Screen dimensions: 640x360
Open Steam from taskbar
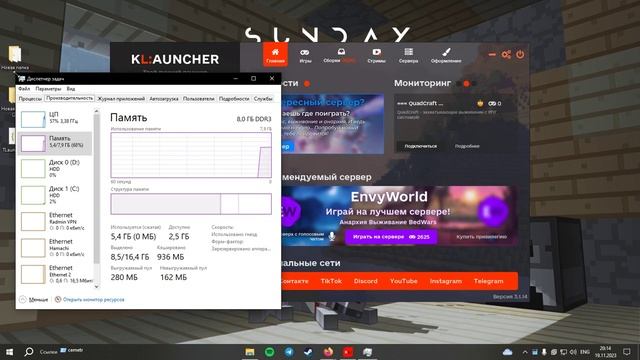pos(308,352)
